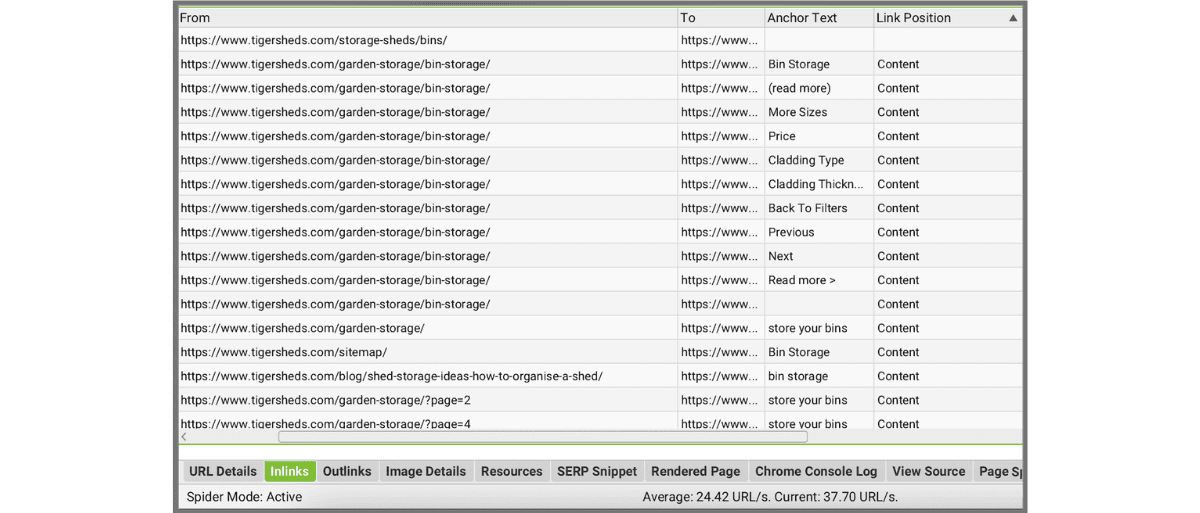
Task: Click Content cell in the 'Price' row
Action: 948,136
